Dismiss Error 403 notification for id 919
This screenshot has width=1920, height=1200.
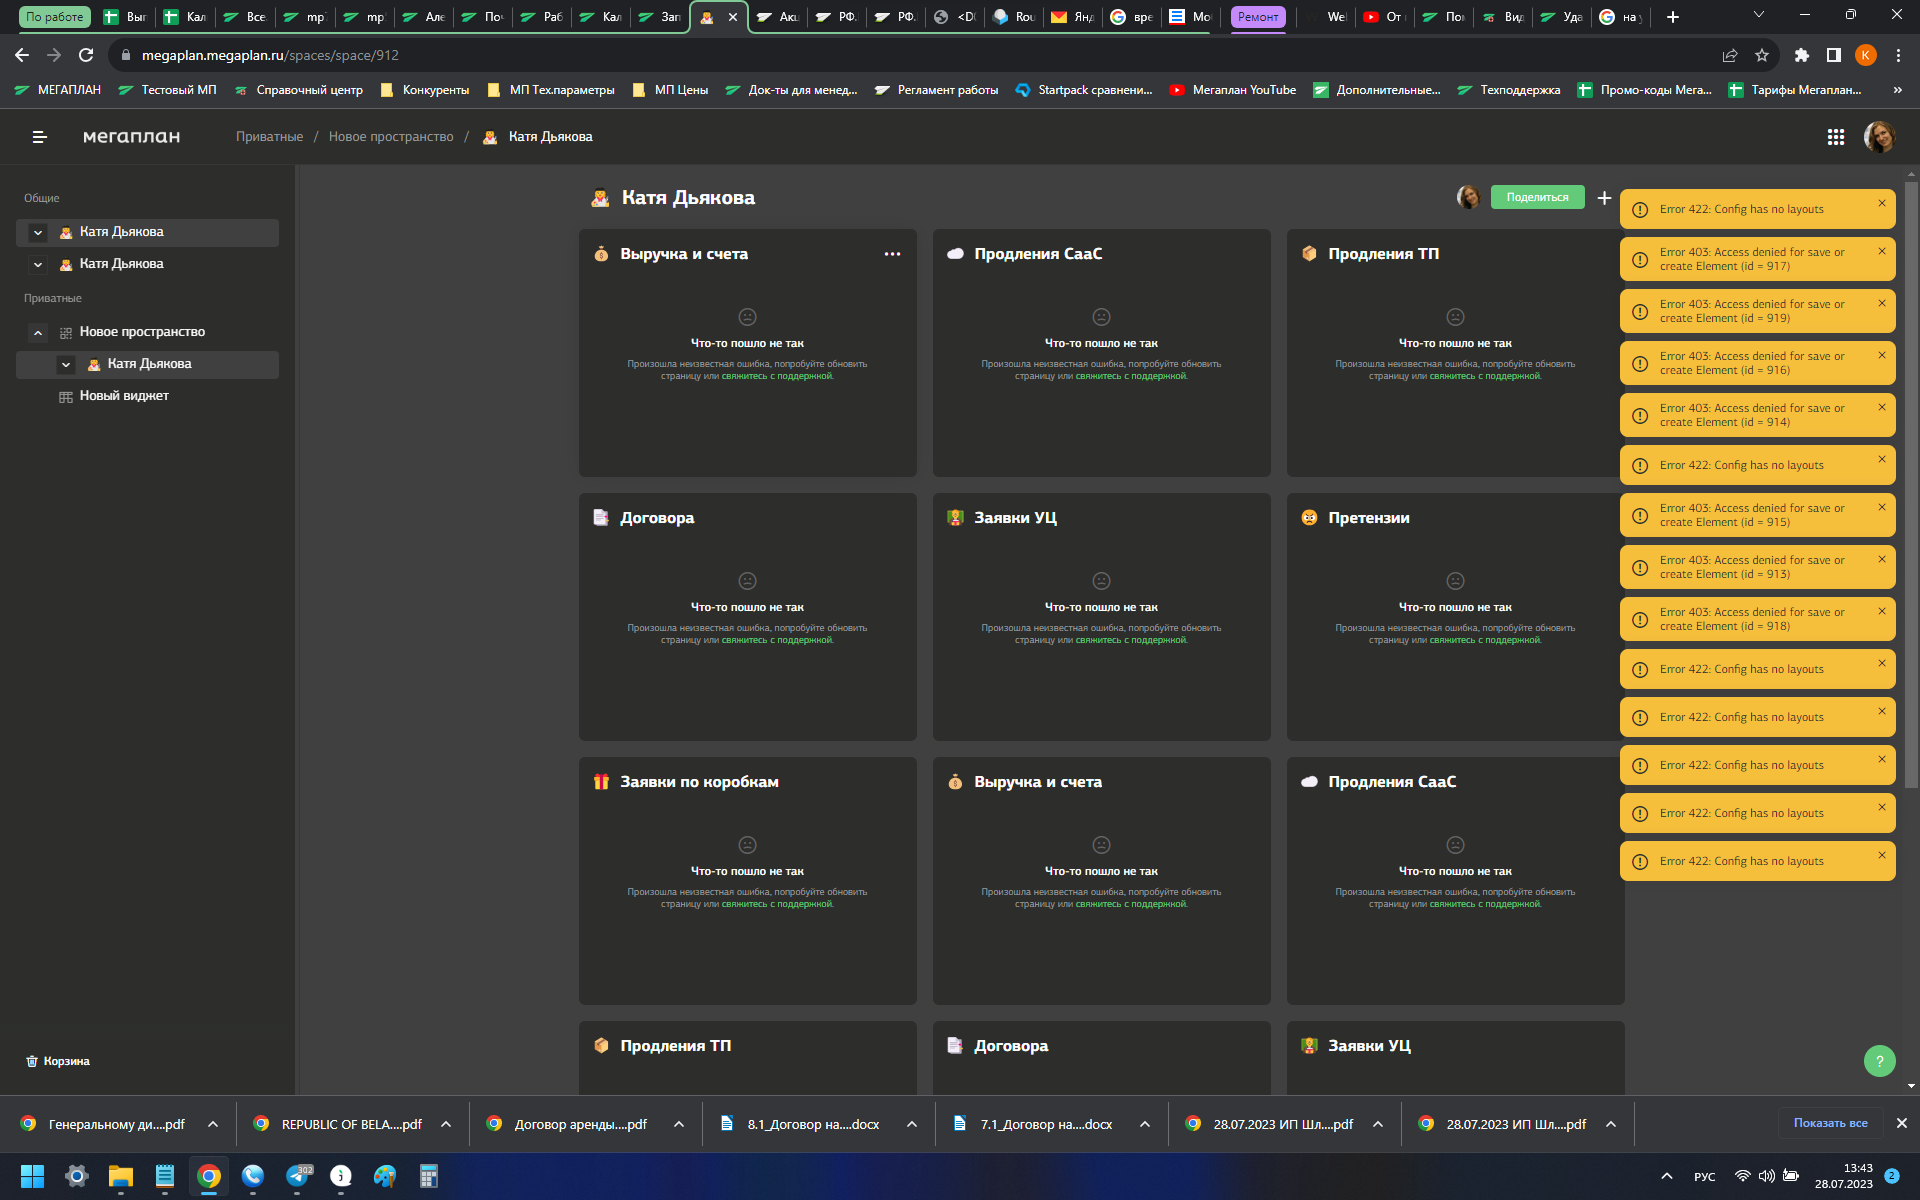1881,303
